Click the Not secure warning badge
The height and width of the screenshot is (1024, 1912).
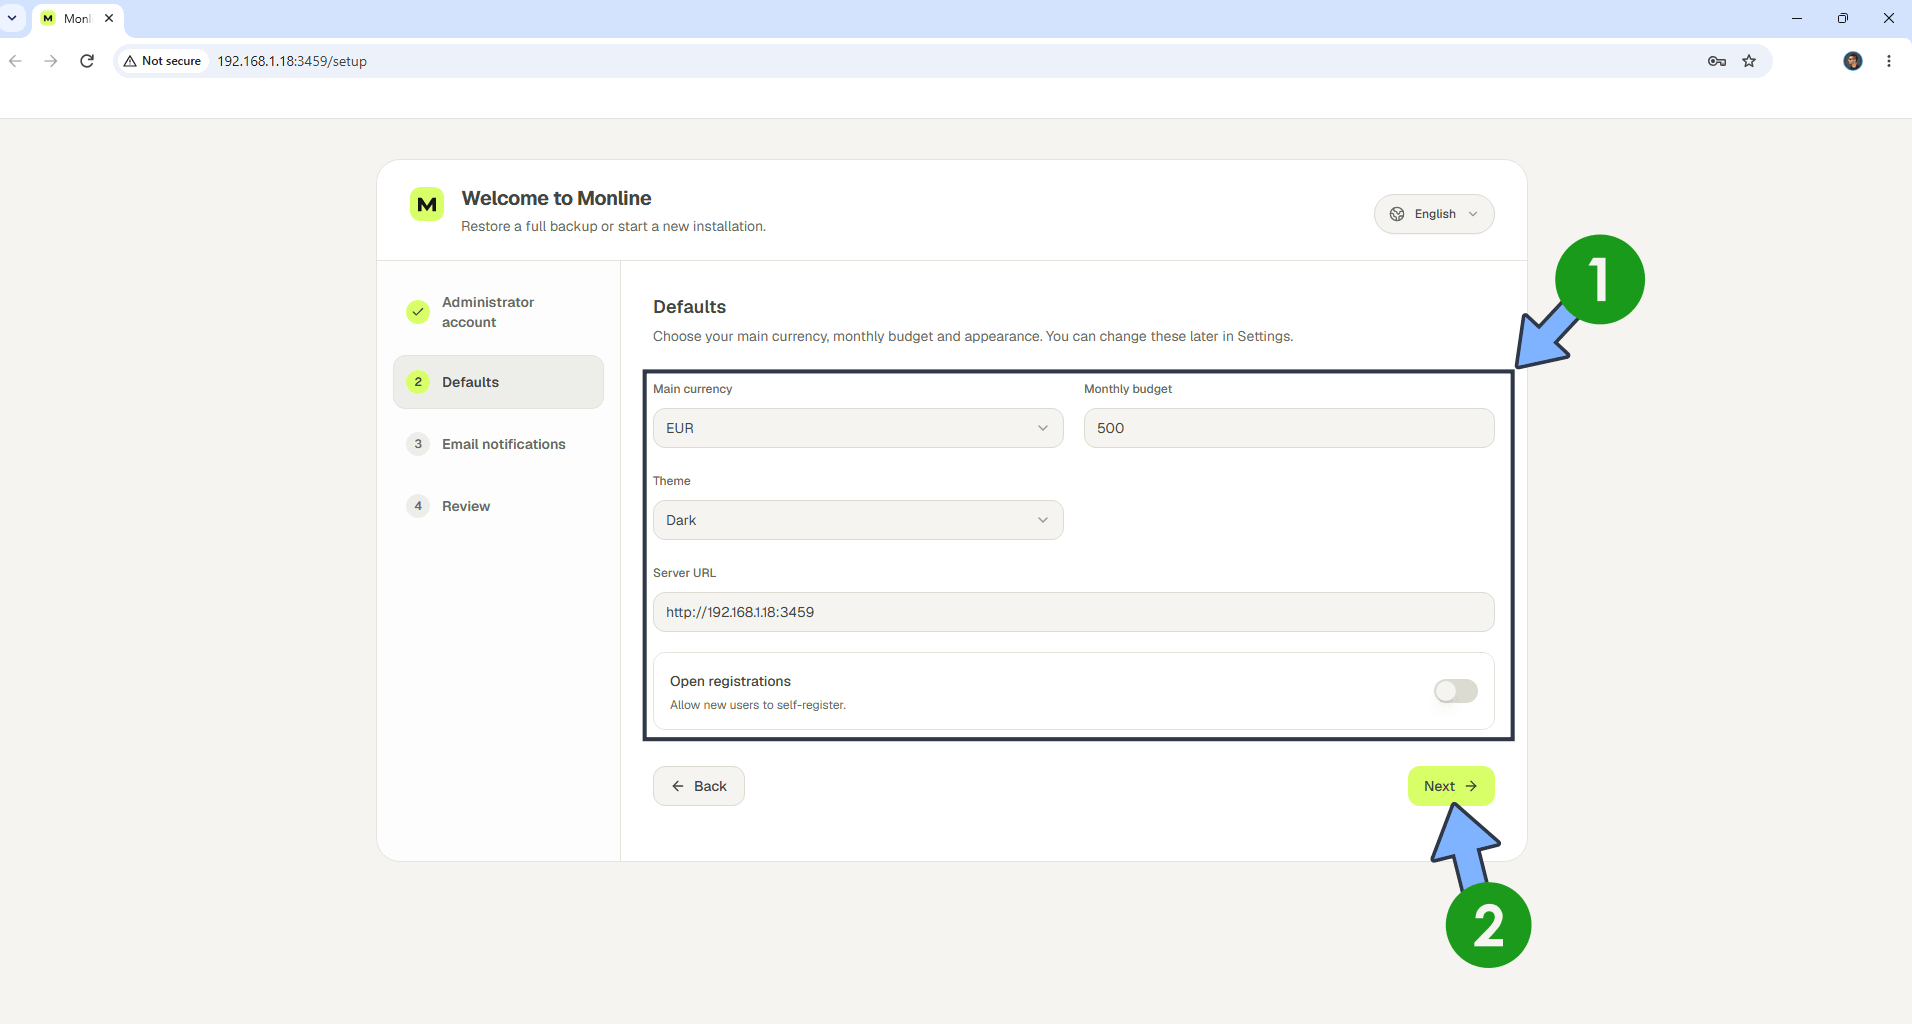click(x=162, y=61)
